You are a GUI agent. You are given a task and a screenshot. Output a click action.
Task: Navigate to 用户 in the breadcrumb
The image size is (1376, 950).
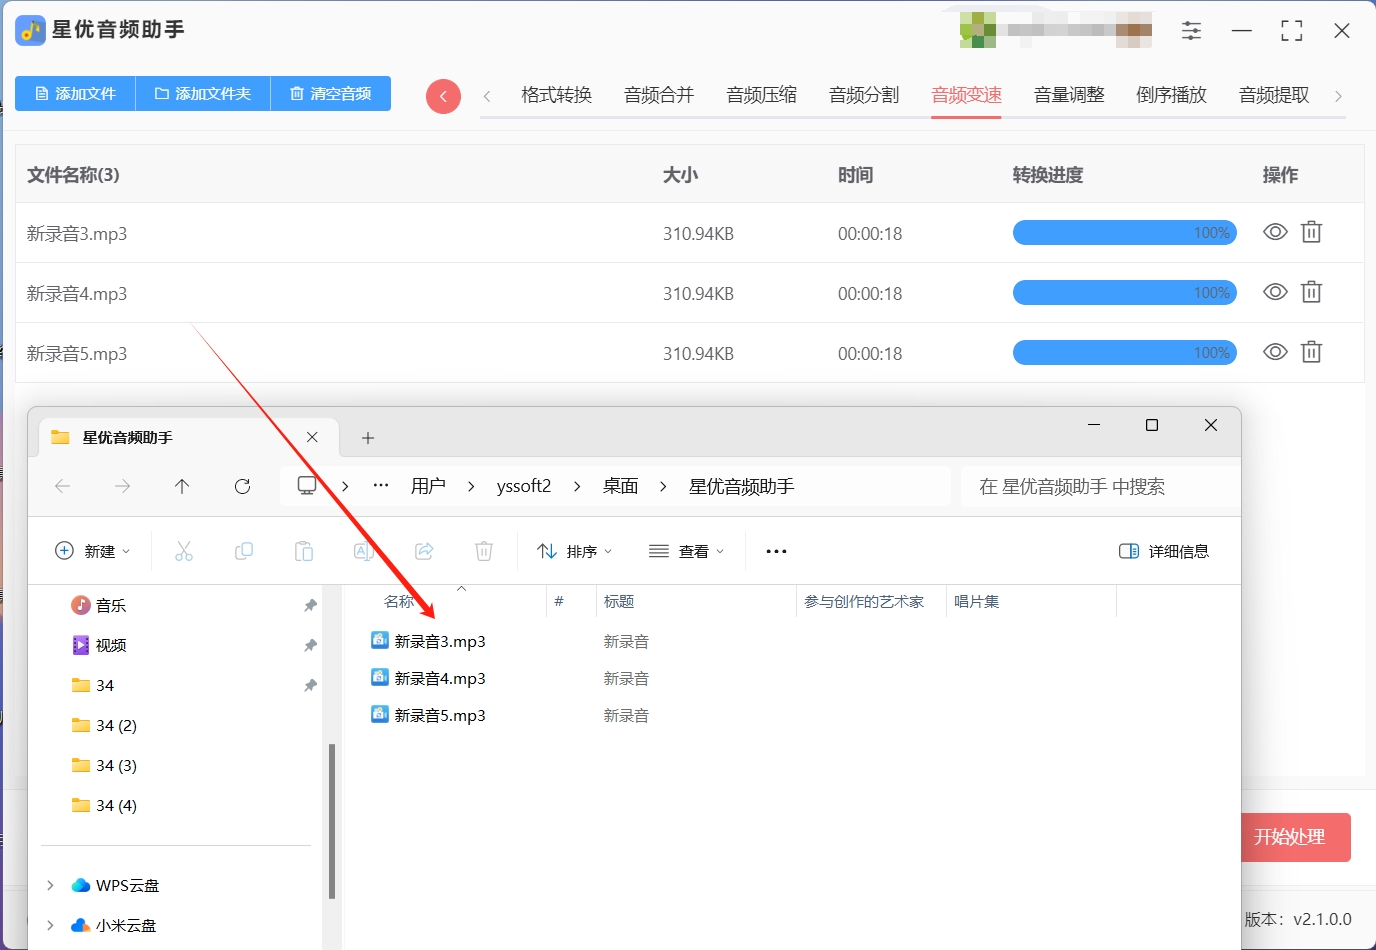428,486
